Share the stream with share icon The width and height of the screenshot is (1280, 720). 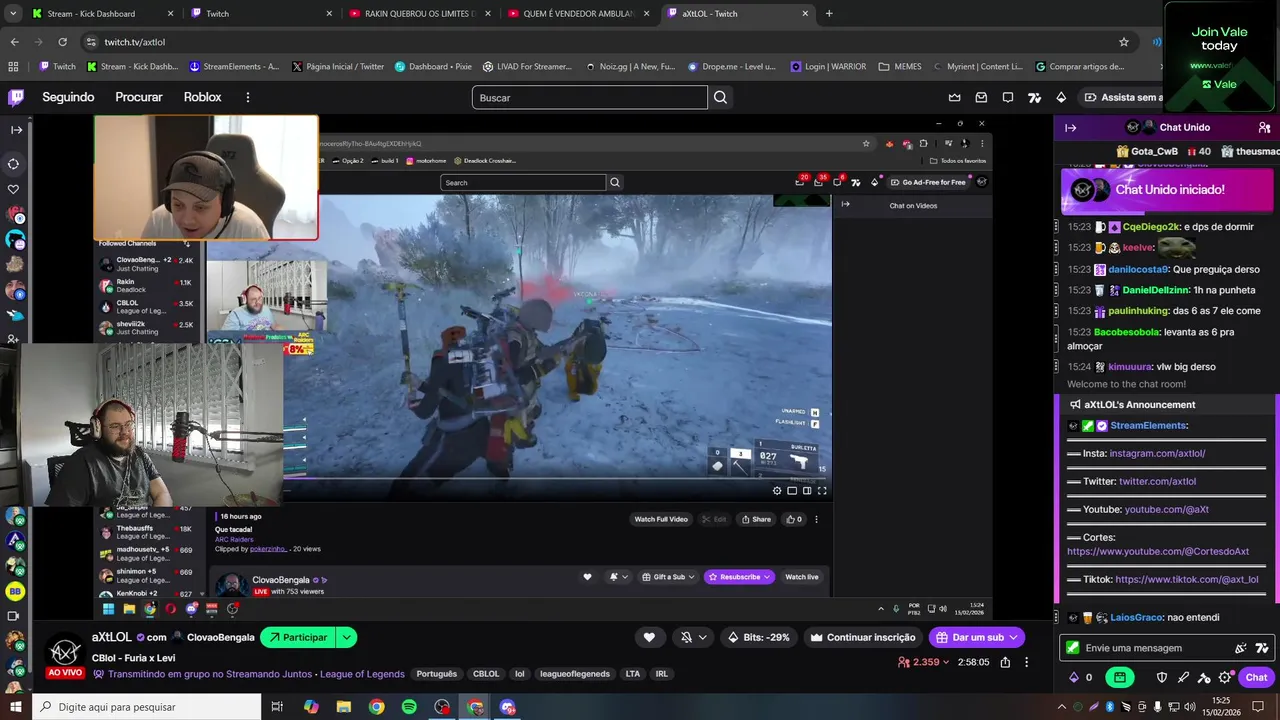coord(1005,662)
